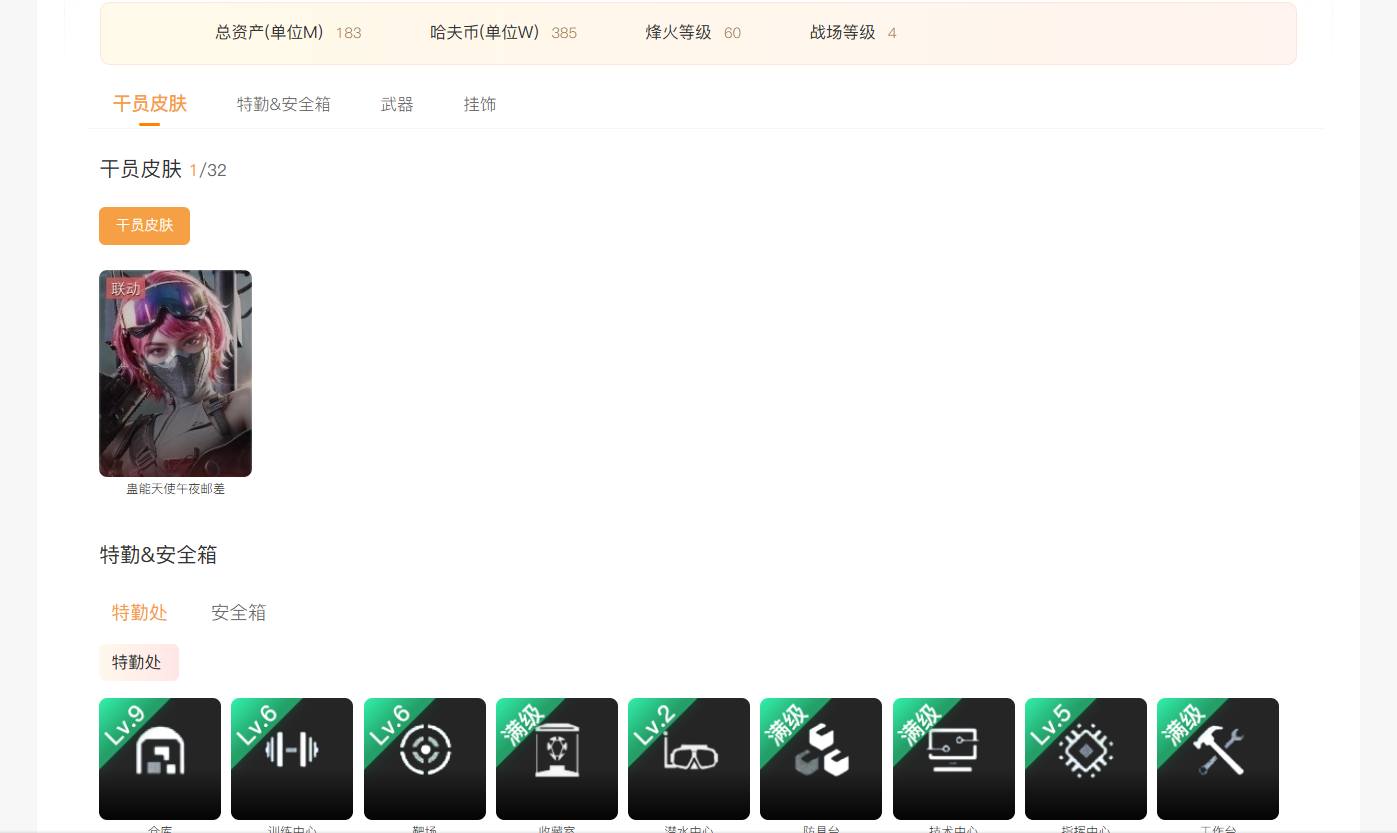Open the max-level tech center monitor icon

[x=954, y=759]
